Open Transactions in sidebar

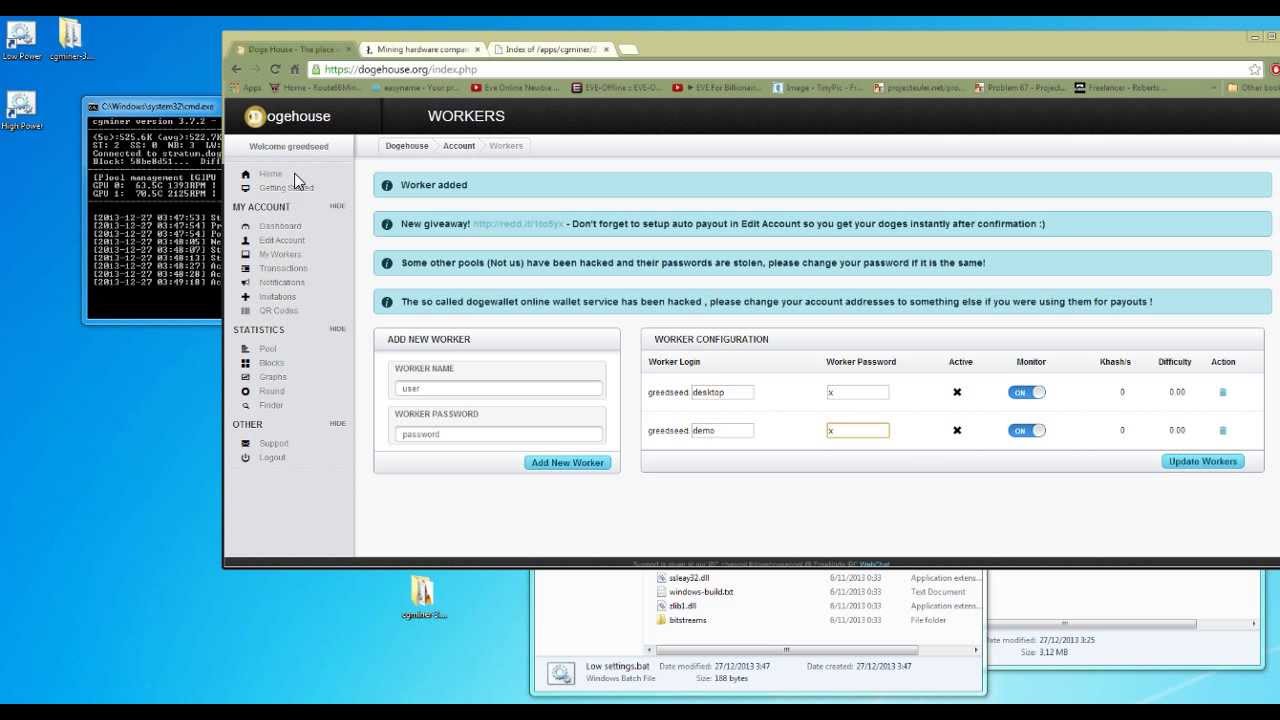click(x=283, y=268)
